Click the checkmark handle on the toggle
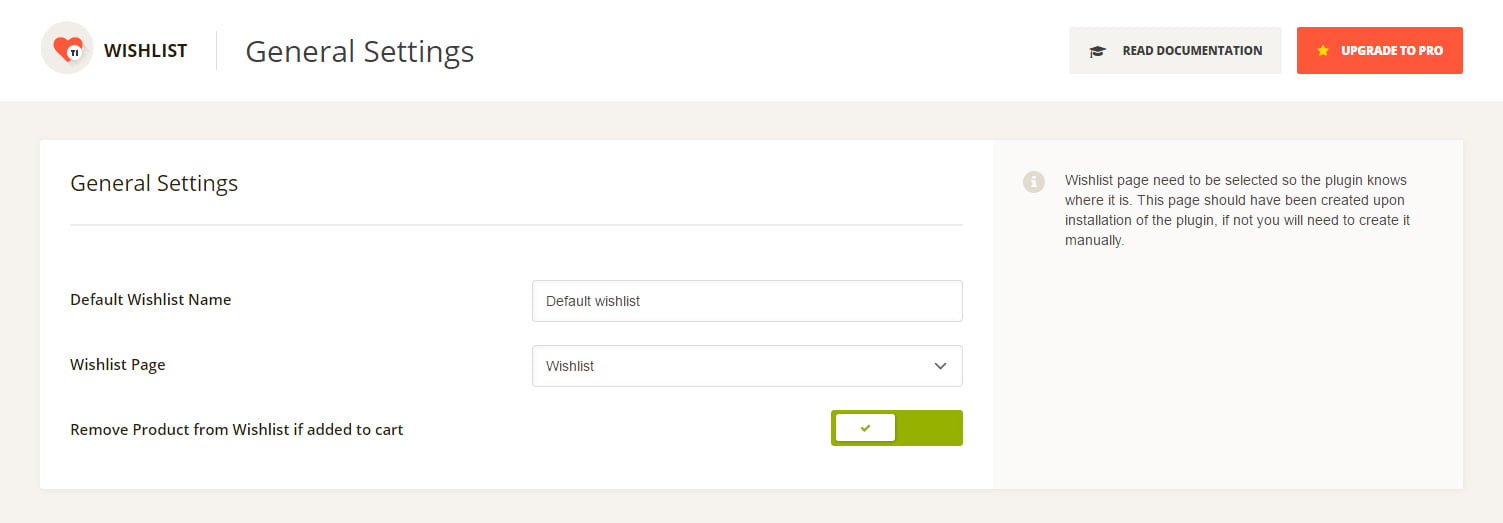 [x=865, y=428]
